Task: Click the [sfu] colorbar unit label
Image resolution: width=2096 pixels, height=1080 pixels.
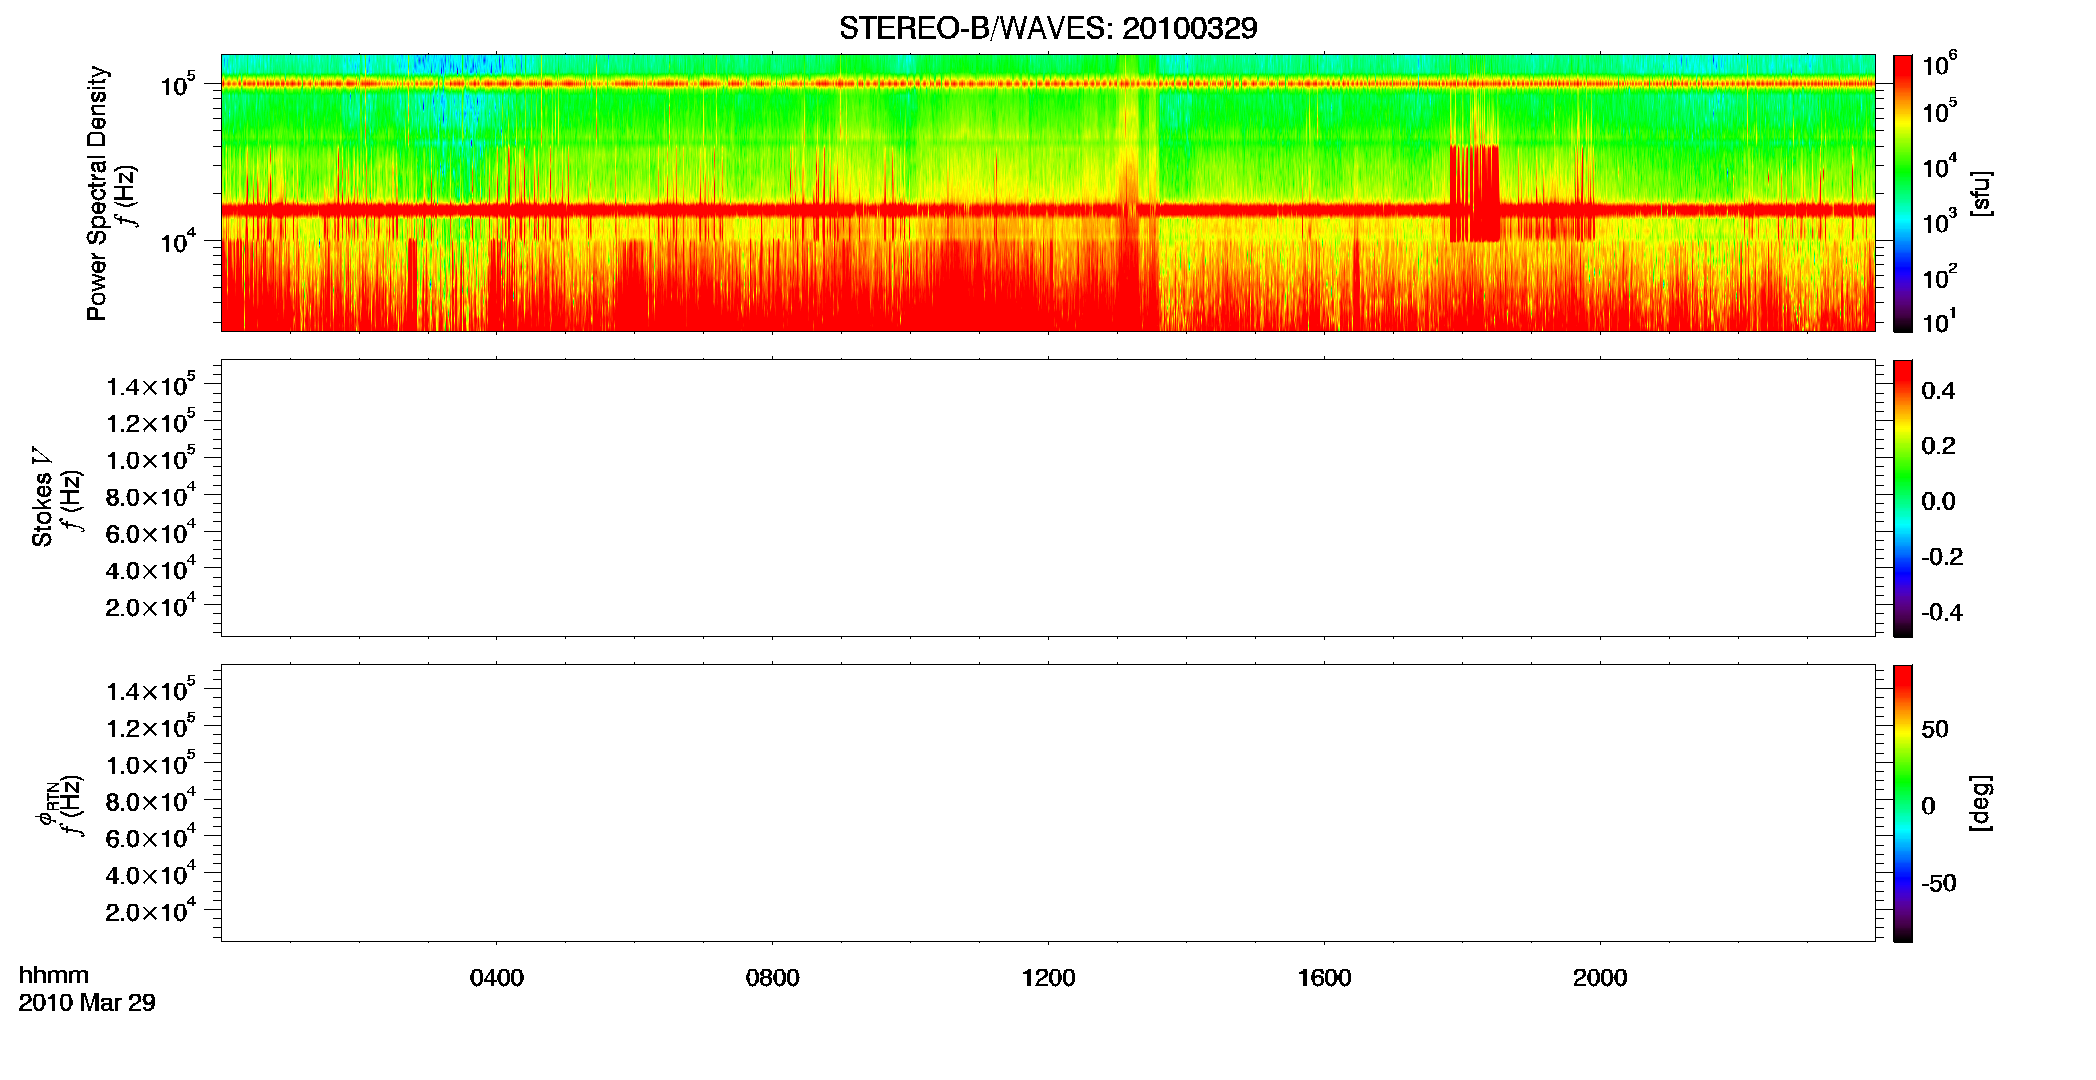Action: [x=1982, y=193]
